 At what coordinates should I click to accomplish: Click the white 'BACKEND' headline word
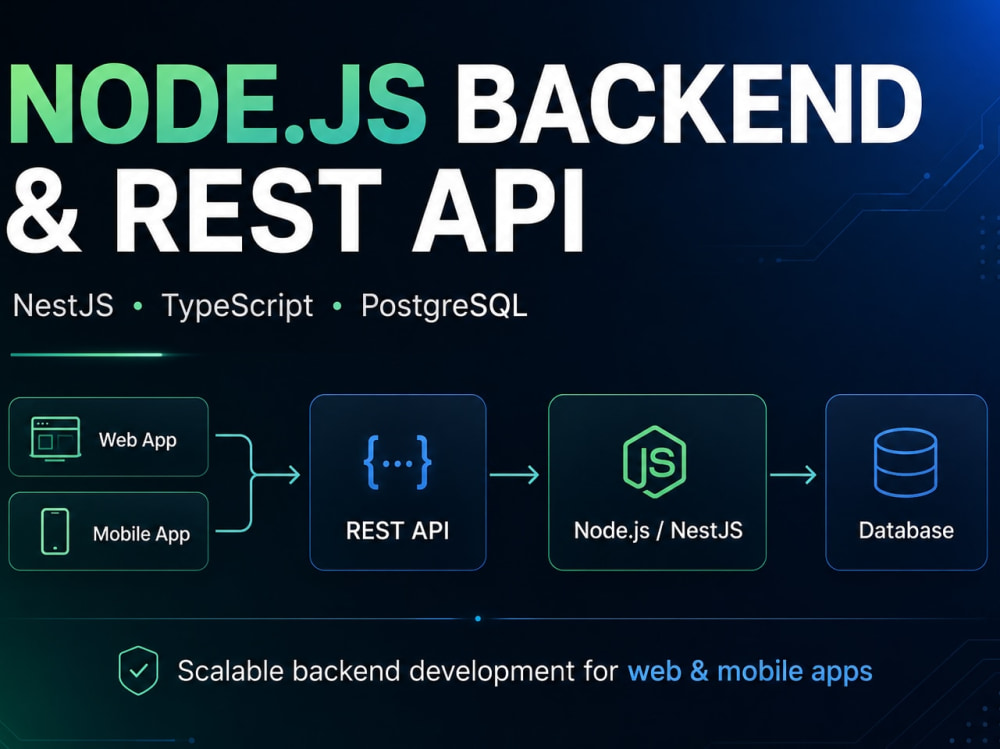[689, 105]
